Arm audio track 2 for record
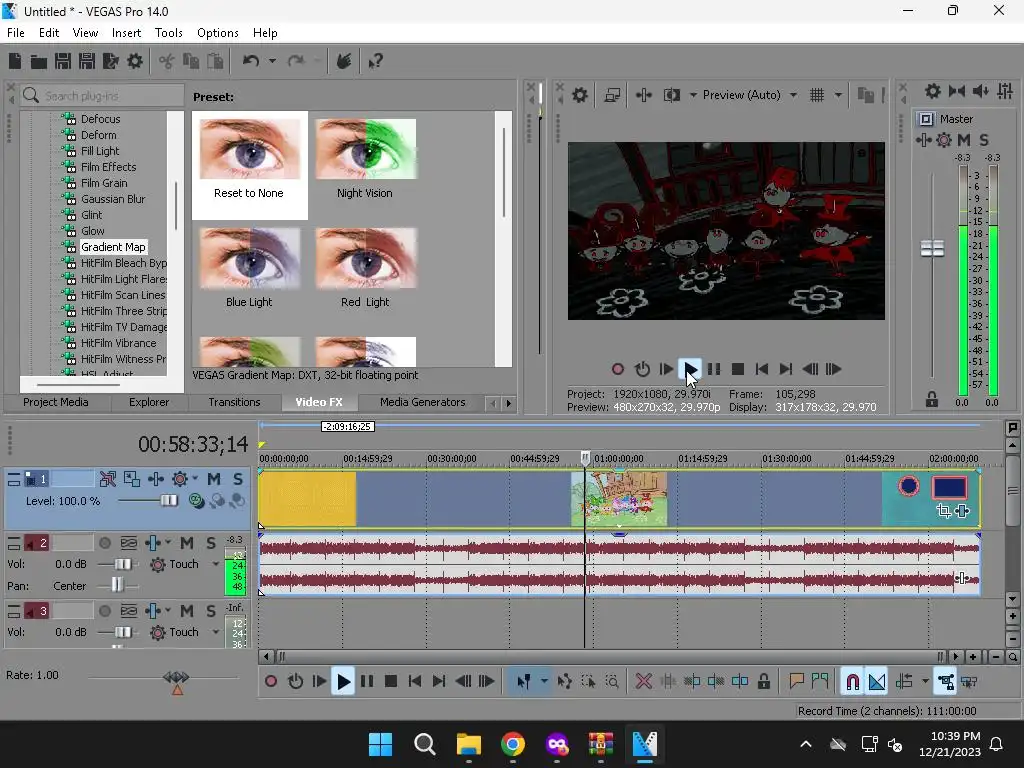 [104, 543]
